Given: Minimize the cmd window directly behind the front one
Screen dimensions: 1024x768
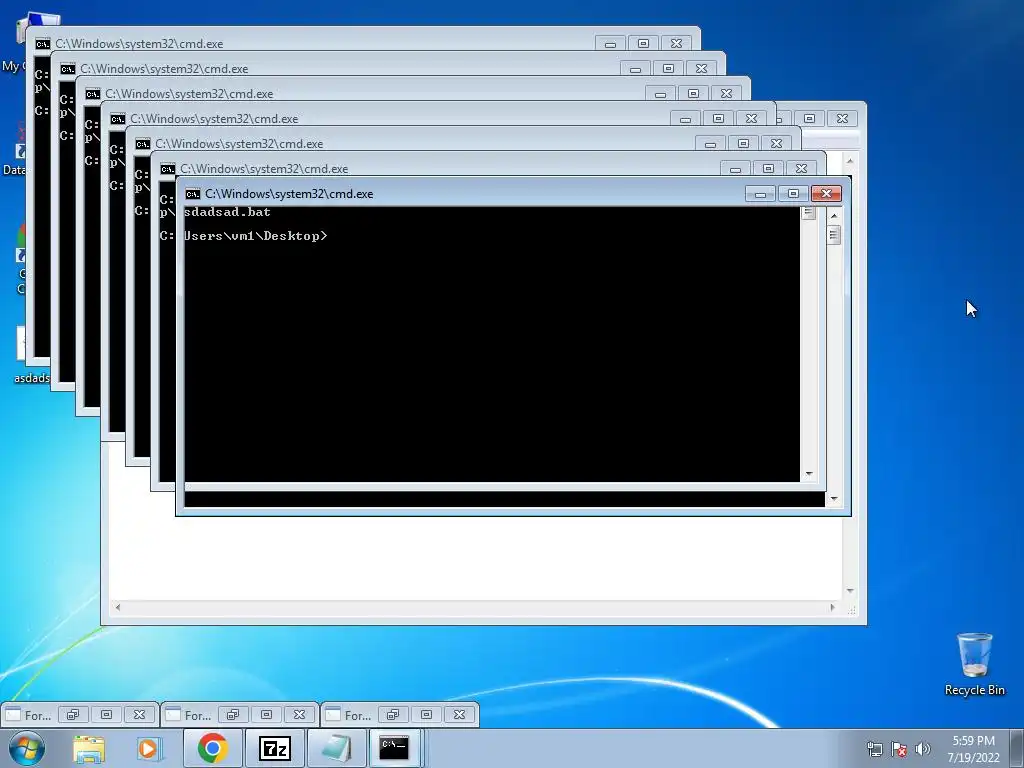Looking at the screenshot, I should pyautogui.click(x=735, y=168).
